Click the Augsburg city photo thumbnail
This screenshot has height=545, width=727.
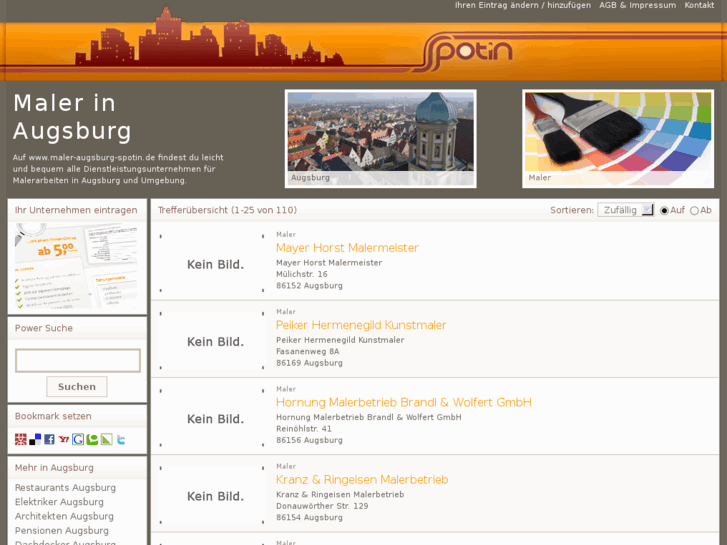[x=381, y=139]
